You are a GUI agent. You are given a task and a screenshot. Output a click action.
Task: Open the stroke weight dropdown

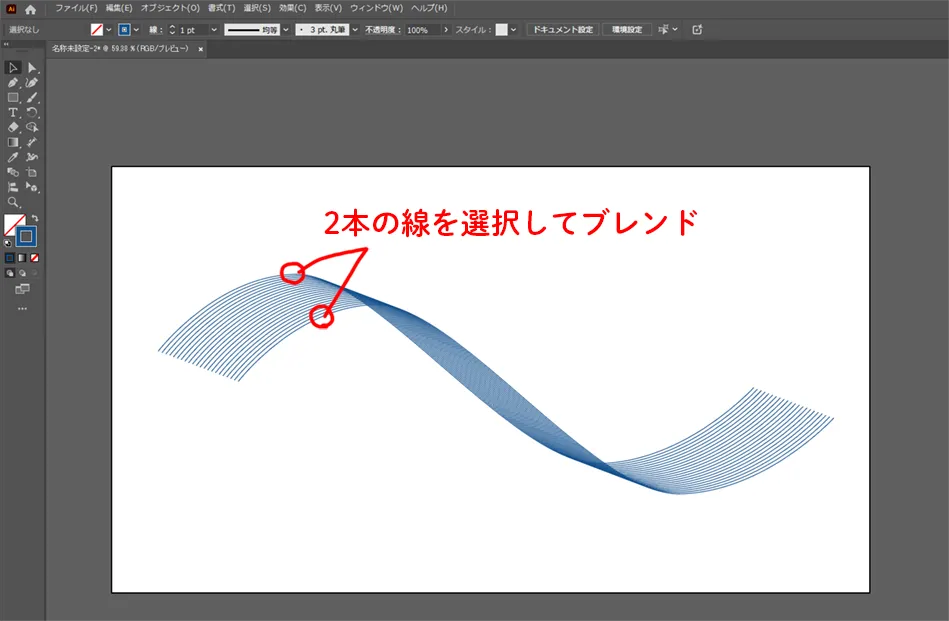coord(214,30)
